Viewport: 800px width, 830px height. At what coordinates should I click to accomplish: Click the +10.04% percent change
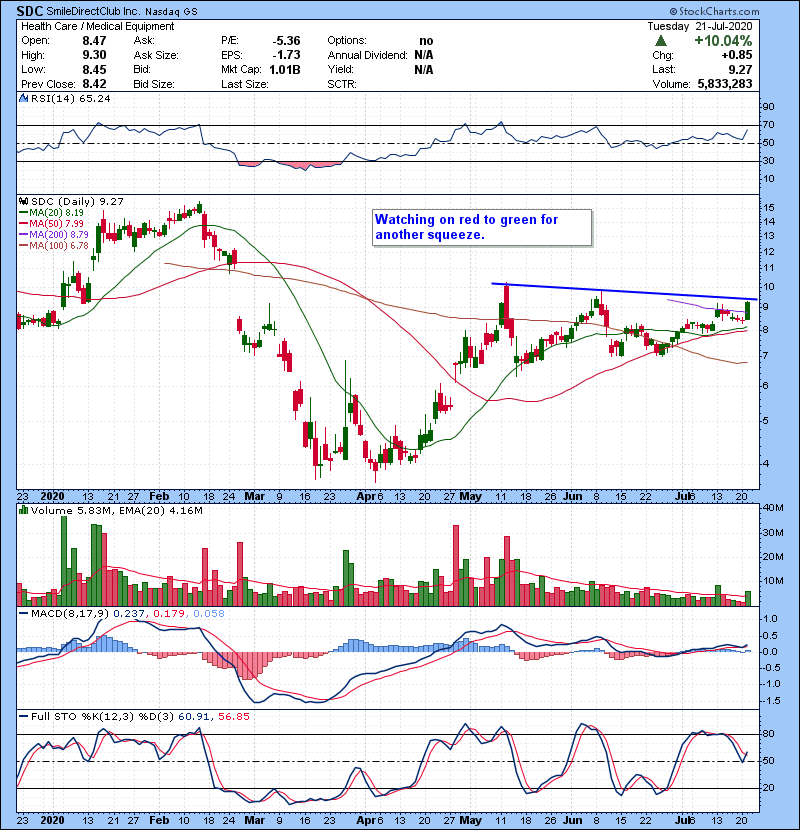point(723,41)
